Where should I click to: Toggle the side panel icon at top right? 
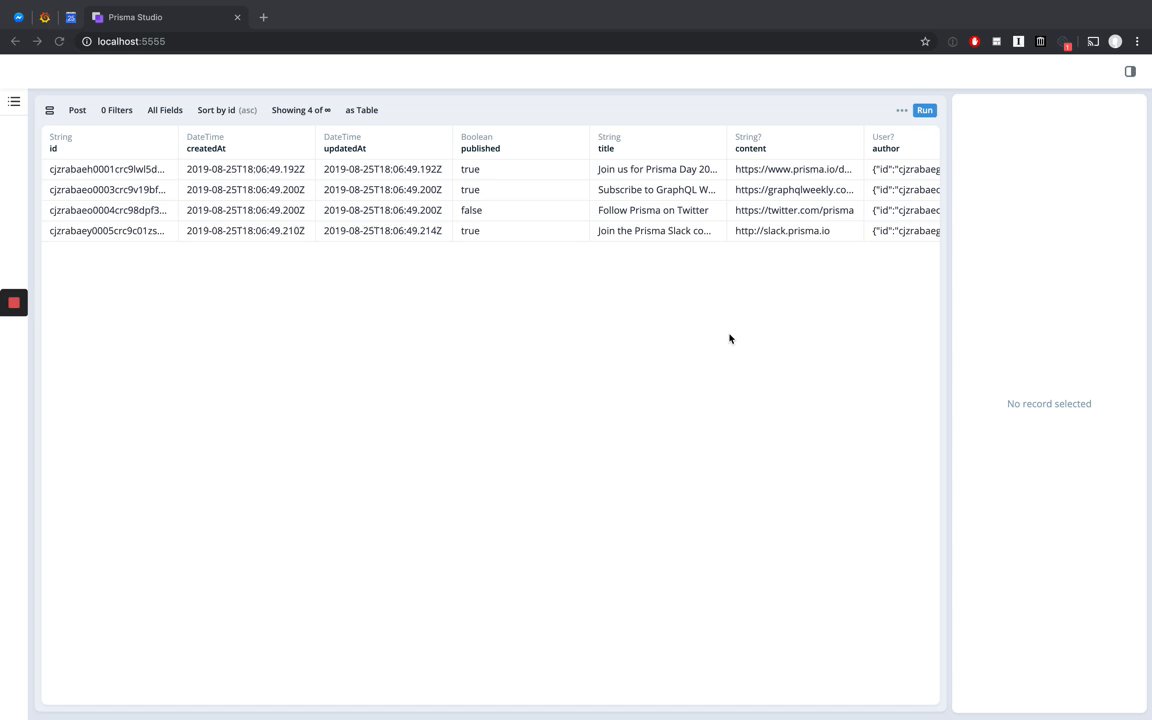[1130, 71]
